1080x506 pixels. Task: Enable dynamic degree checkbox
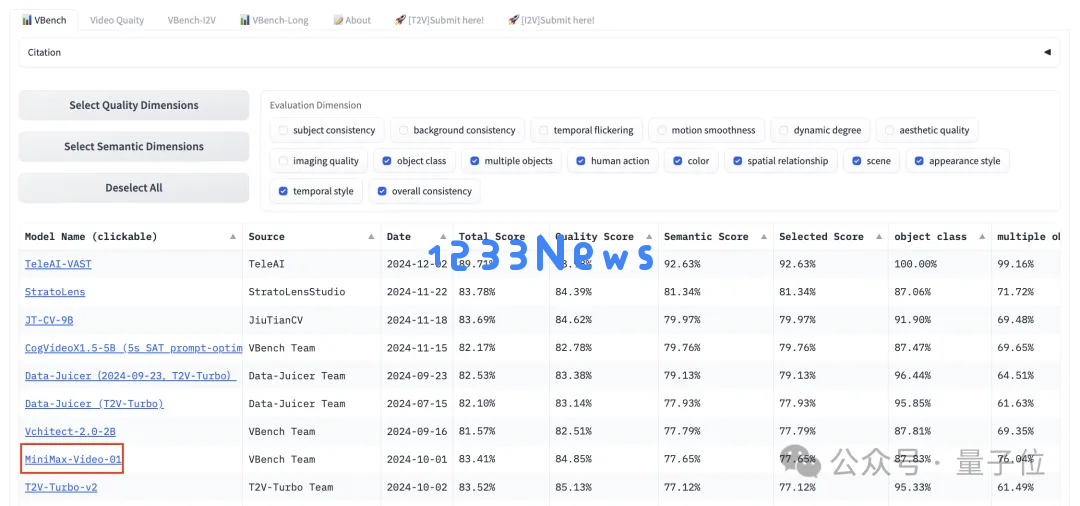pos(784,130)
